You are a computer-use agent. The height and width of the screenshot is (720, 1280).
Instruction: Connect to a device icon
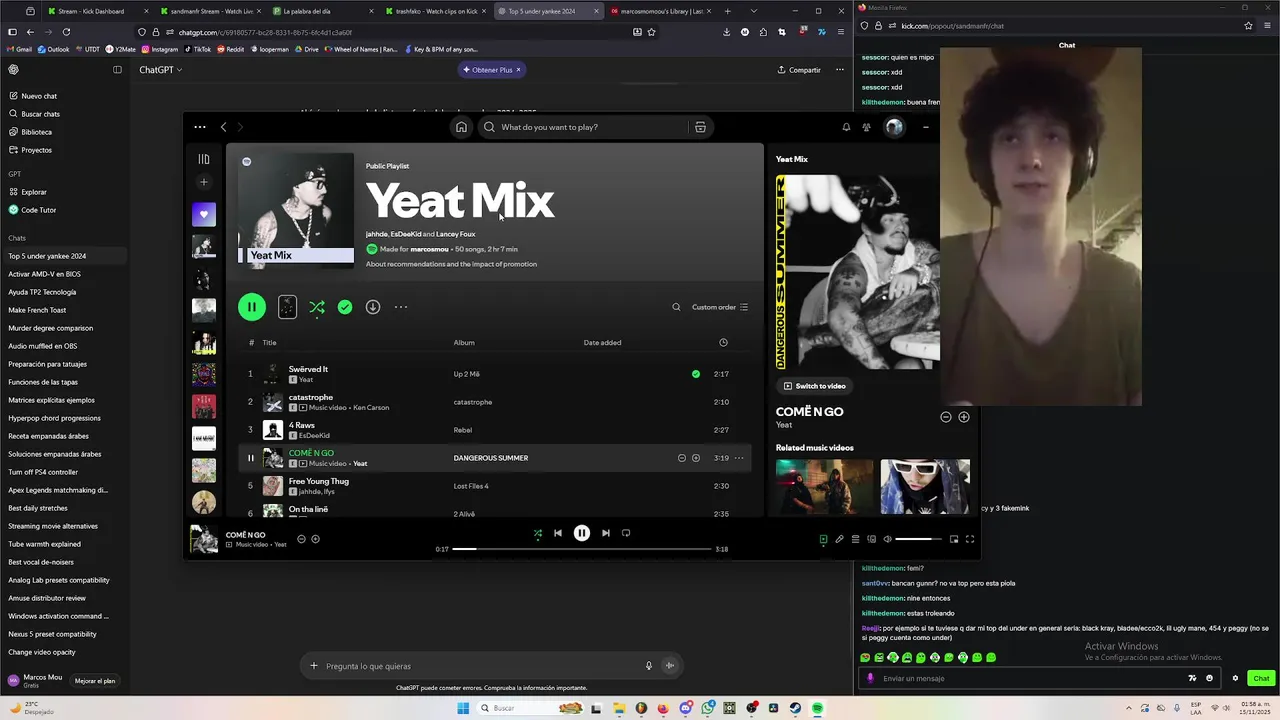(x=871, y=539)
